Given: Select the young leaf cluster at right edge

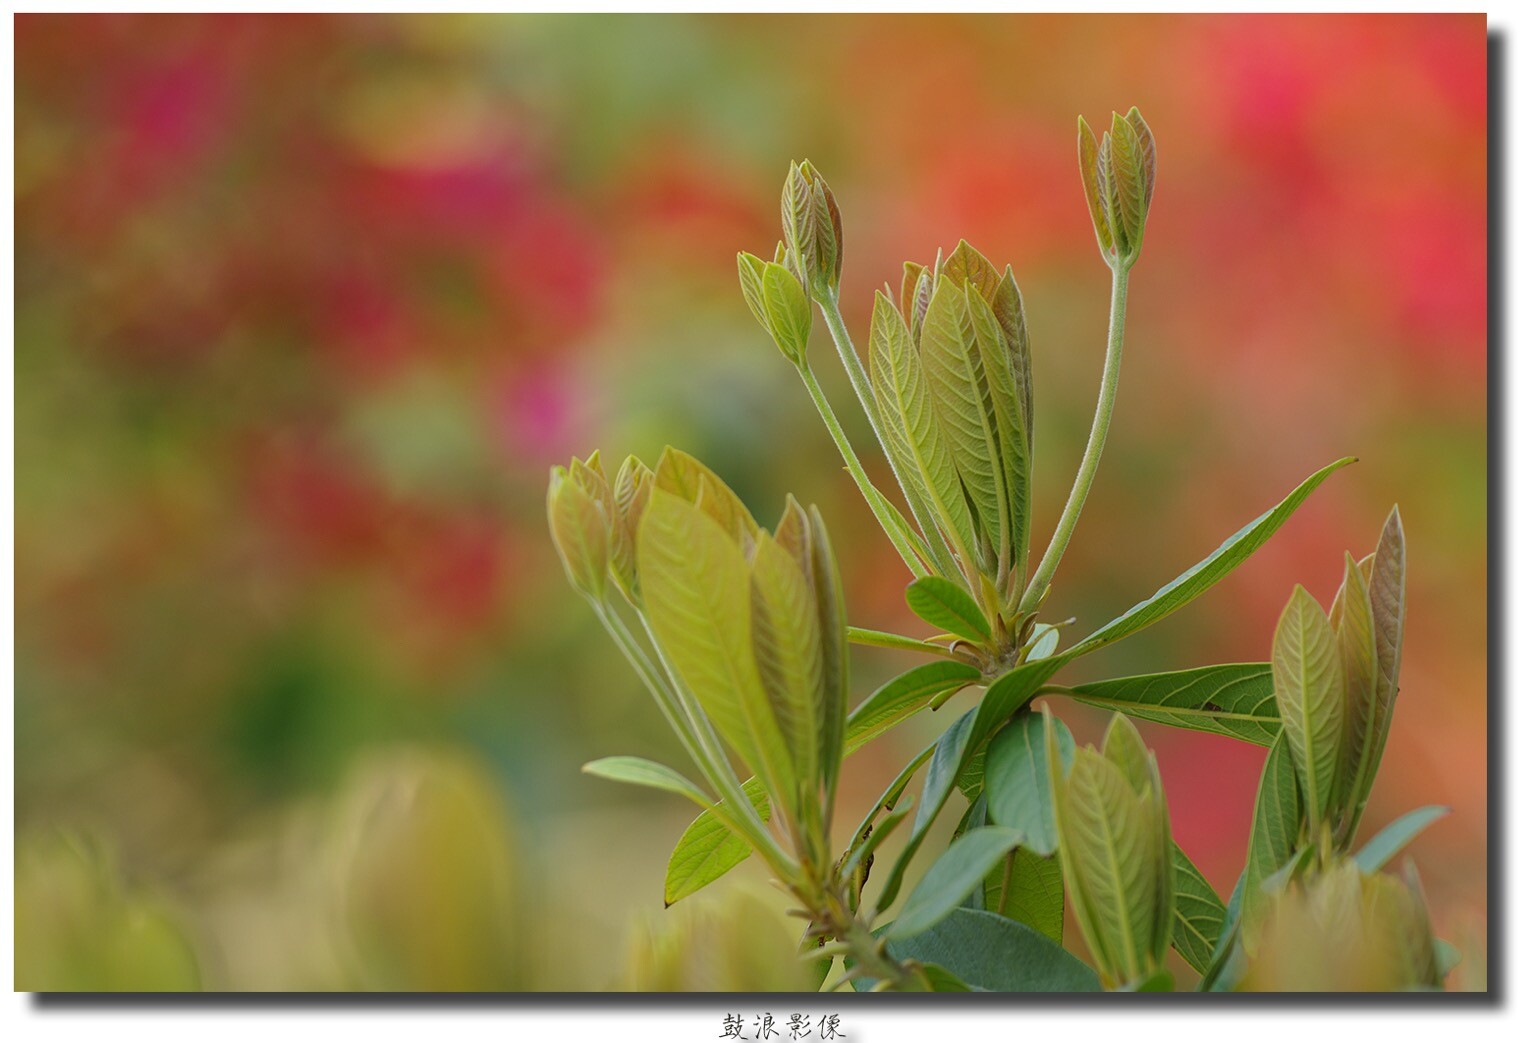Looking at the screenshot, I should pos(1340,680).
